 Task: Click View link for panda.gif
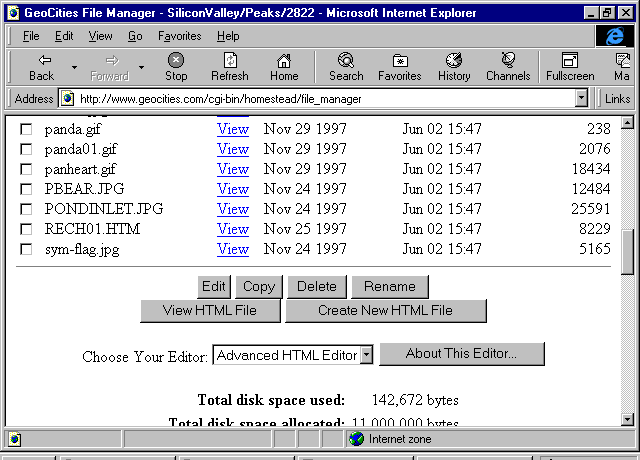233,129
